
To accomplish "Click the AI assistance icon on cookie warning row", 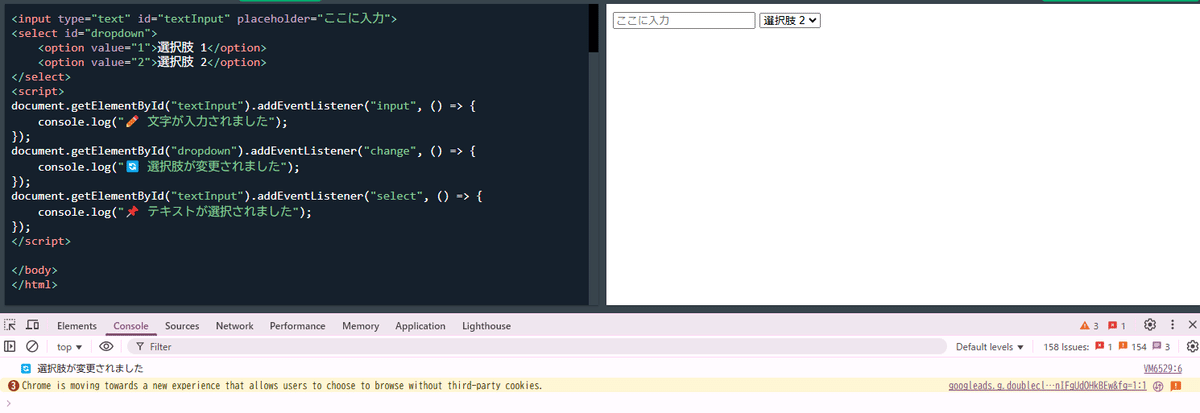I will coord(1157,386).
